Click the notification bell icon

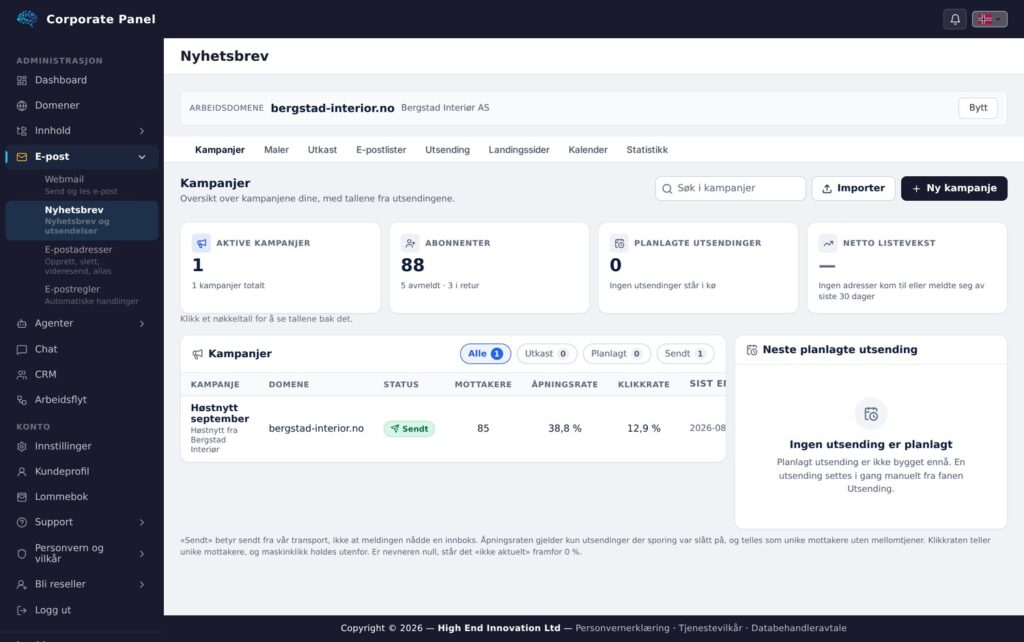[x=955, y=19]
